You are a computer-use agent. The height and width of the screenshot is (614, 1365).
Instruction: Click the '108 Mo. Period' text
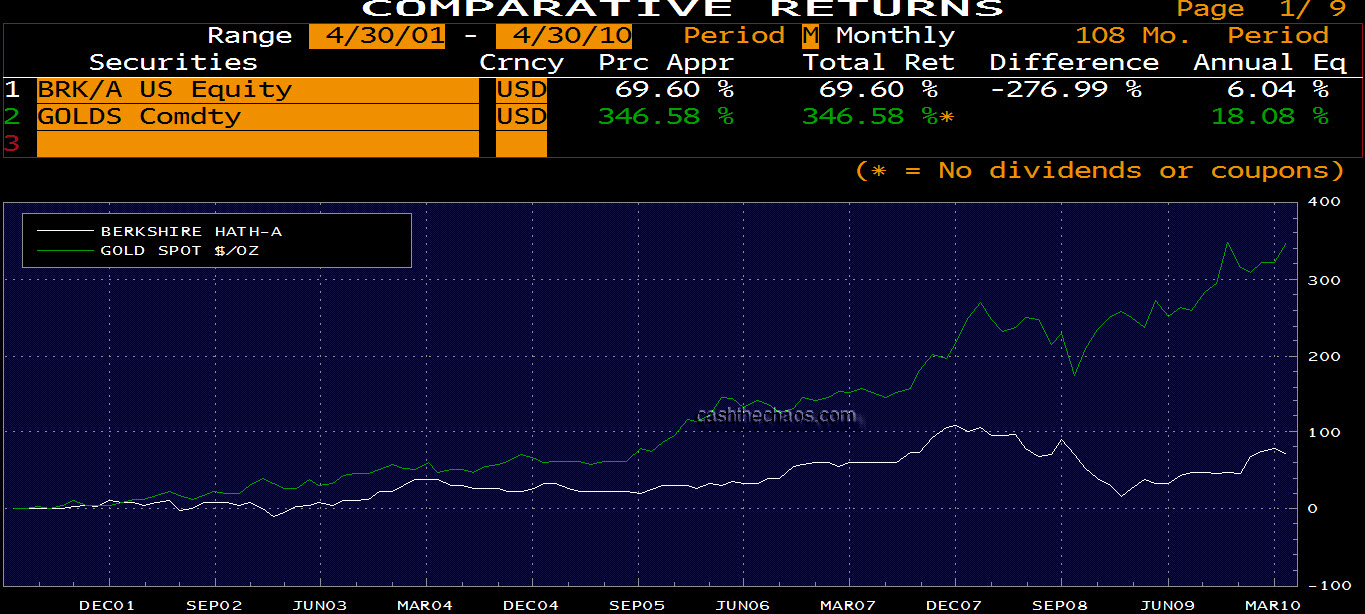point(1201,36)
